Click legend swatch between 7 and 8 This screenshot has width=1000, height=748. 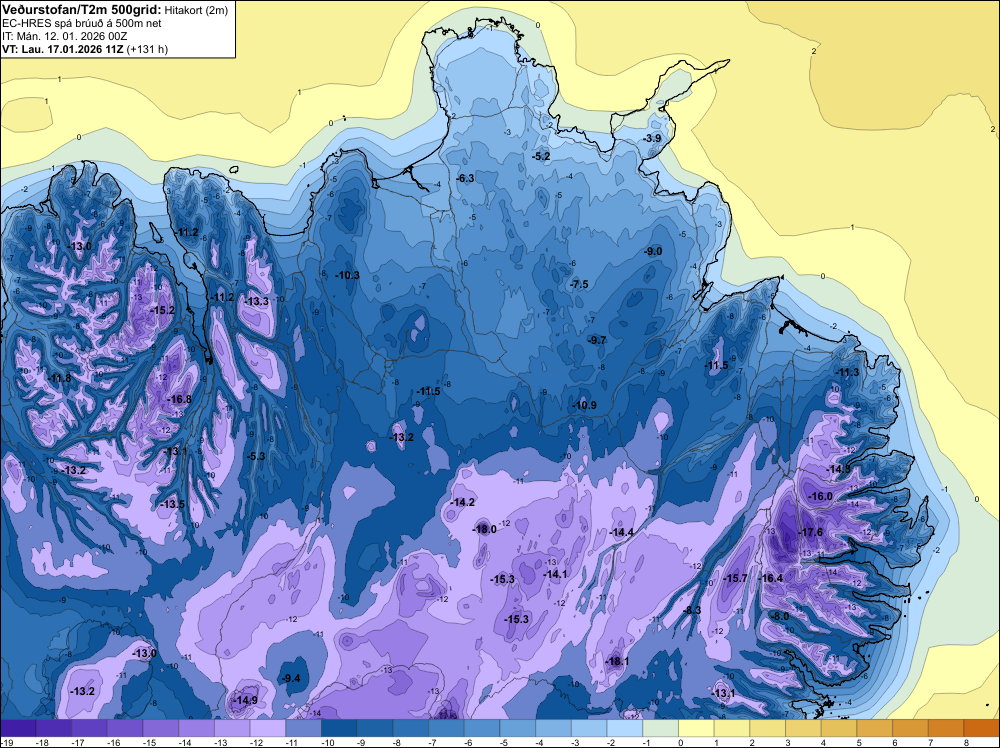[946, 728]
